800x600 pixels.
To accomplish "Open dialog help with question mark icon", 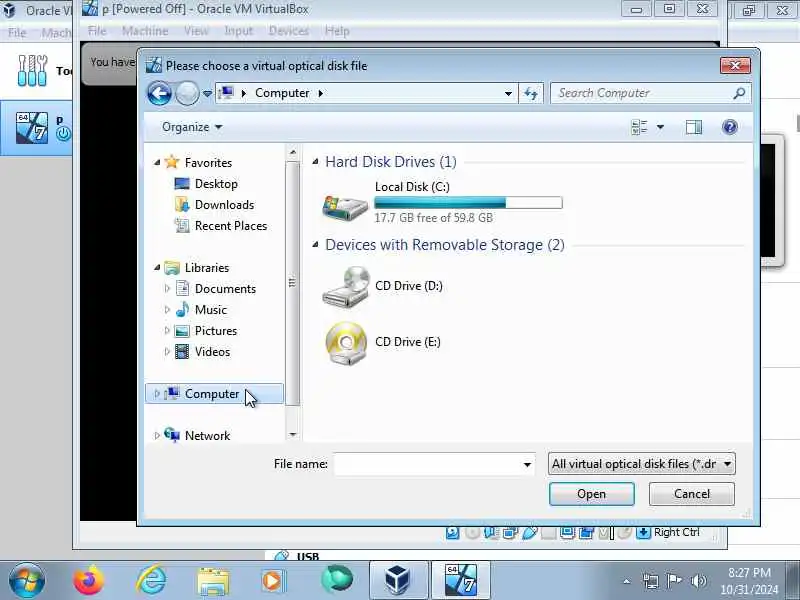I will (x=730, y=127).
